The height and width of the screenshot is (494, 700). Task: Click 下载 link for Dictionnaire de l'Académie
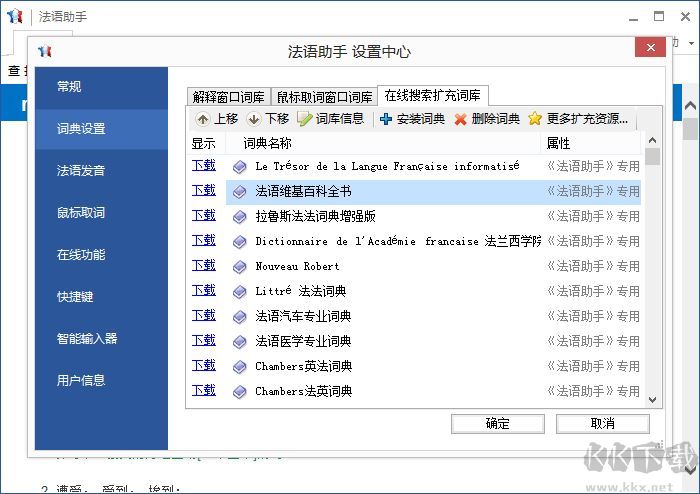pos(204,241)
